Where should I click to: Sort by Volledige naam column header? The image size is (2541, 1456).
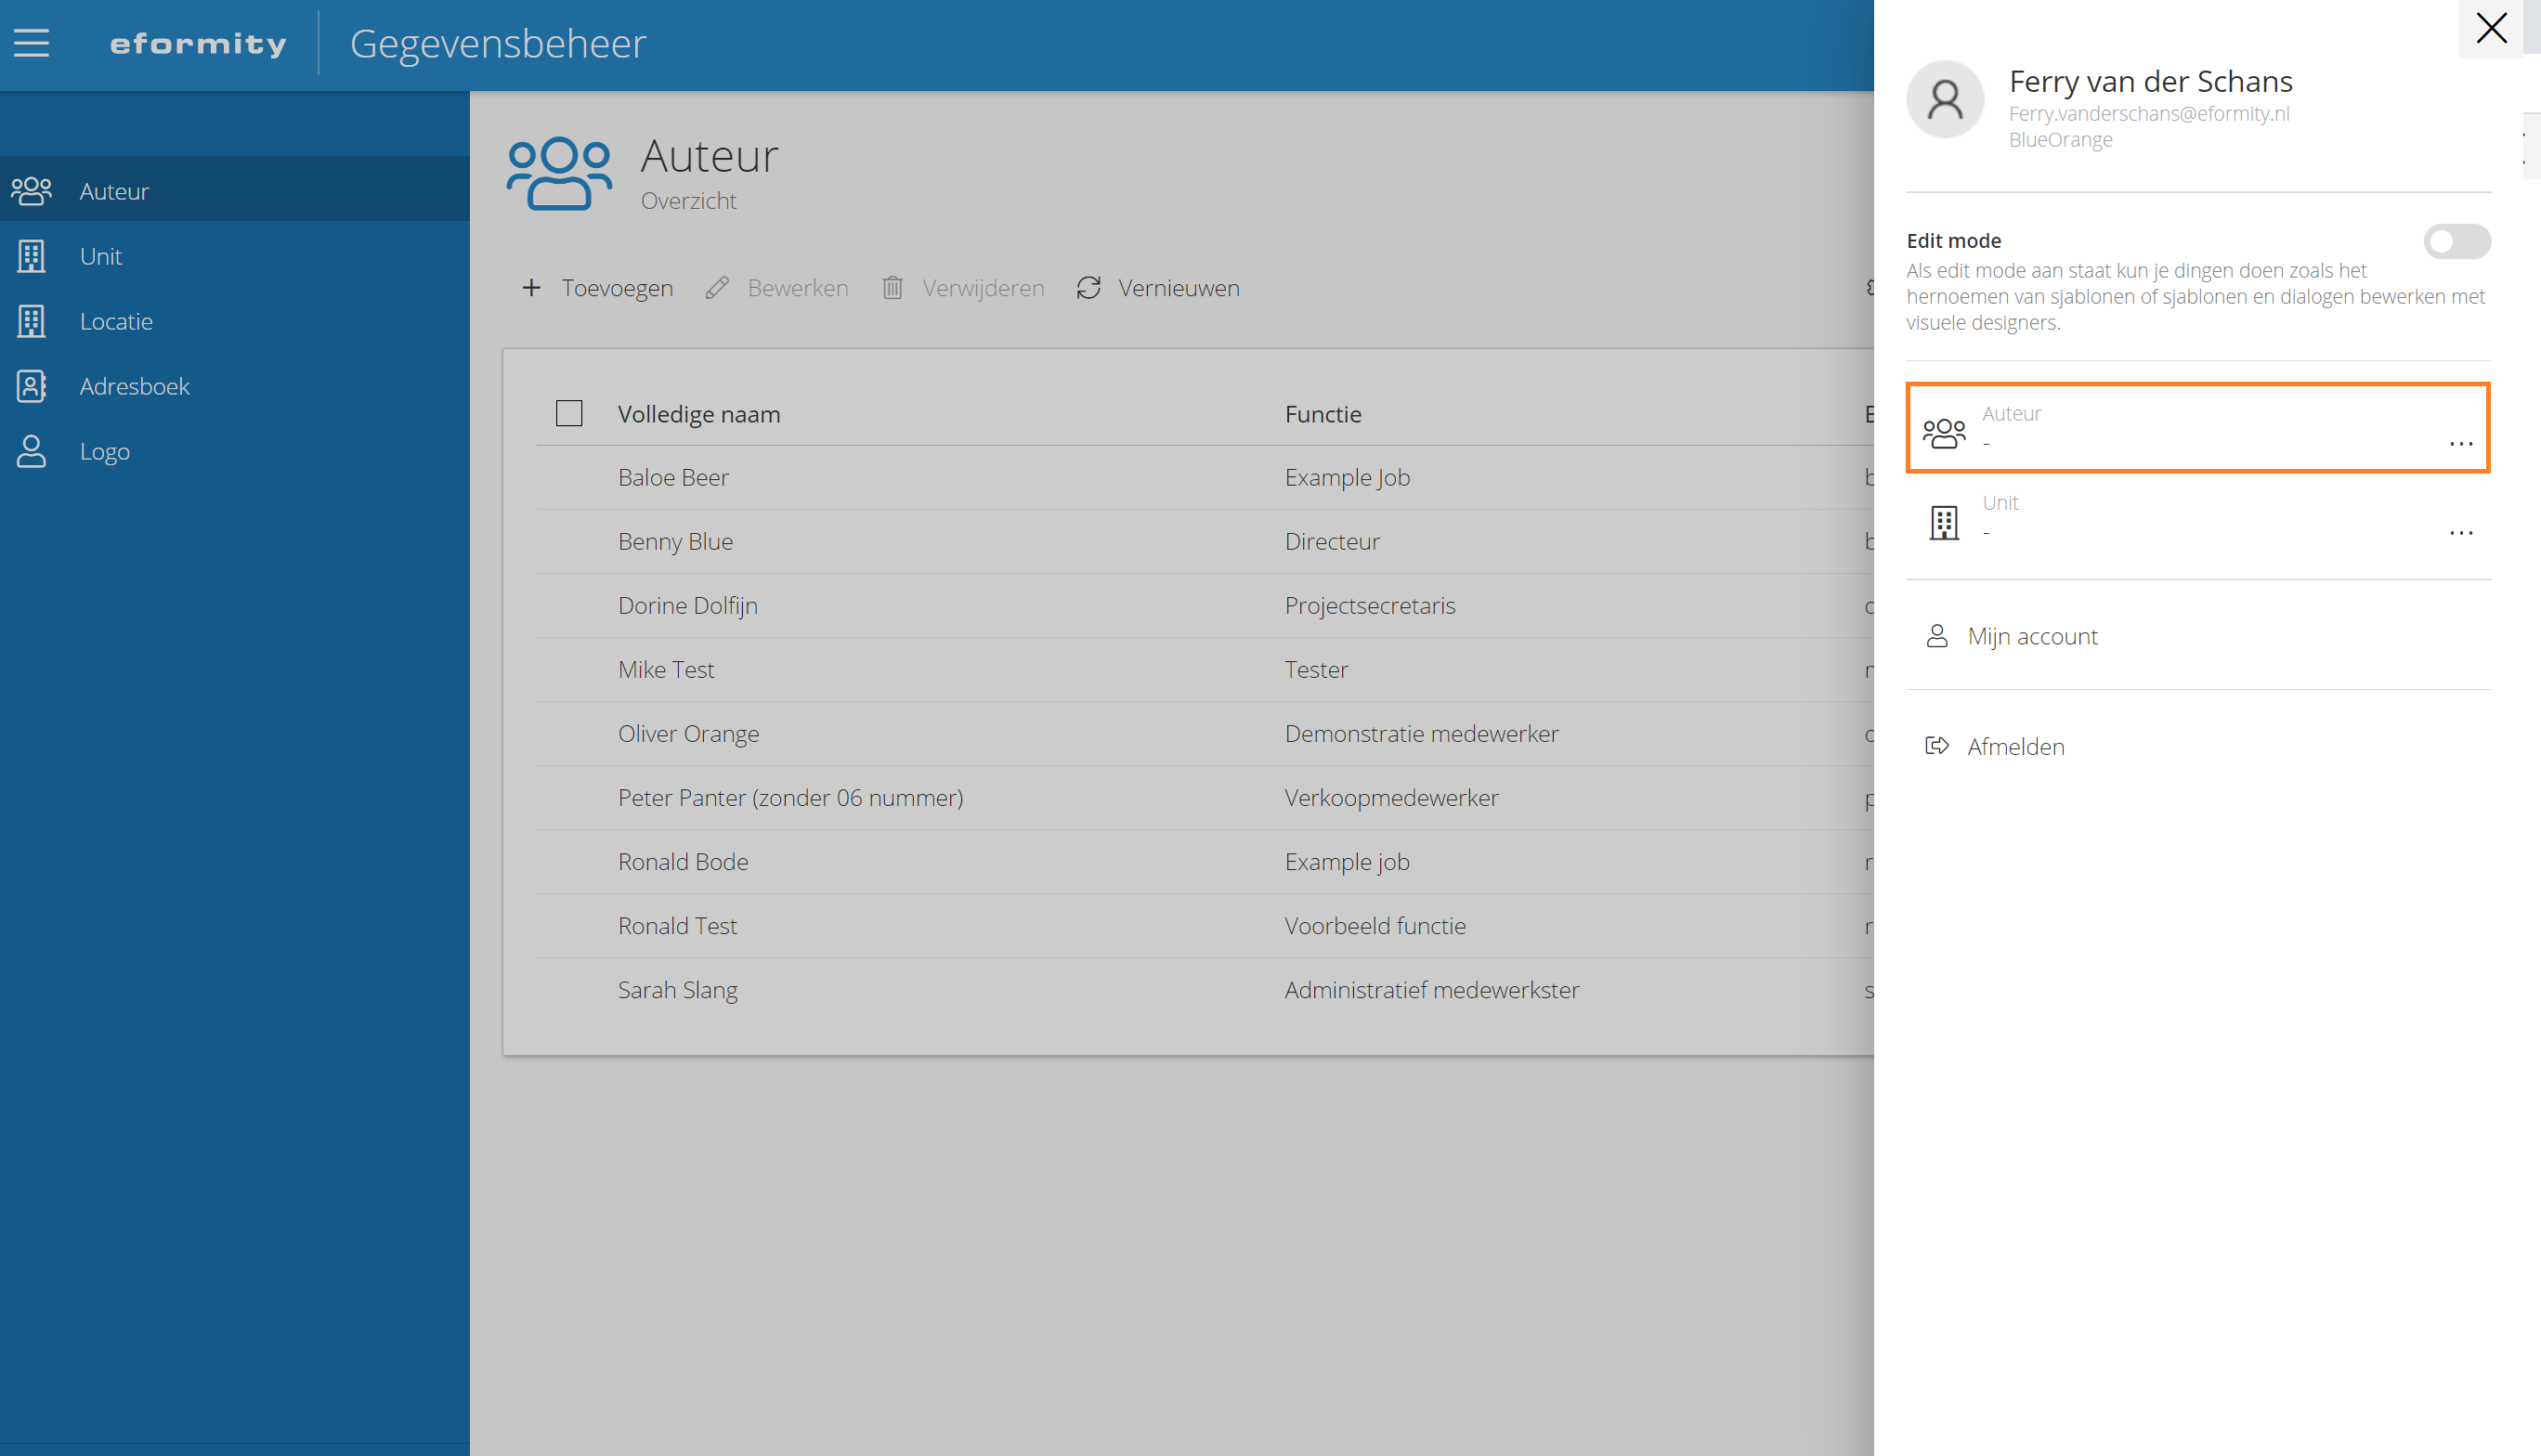[x=699, y=414]
